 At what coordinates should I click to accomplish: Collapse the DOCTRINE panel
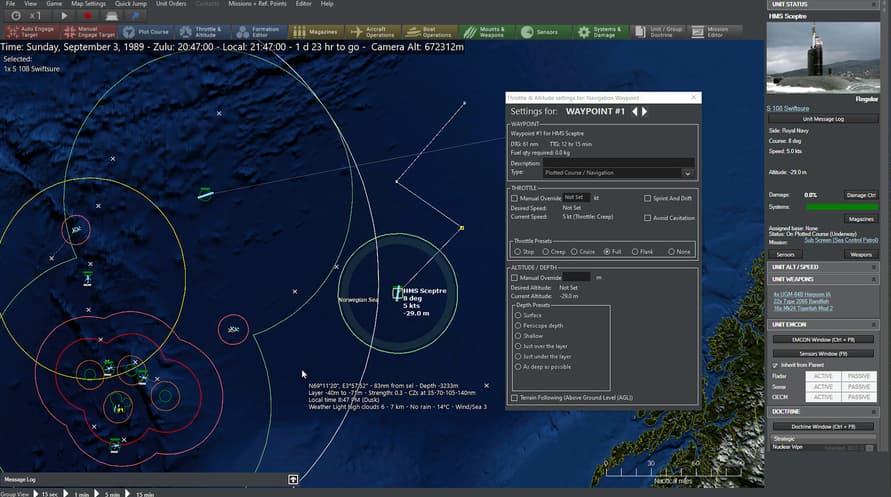[873, 411]
